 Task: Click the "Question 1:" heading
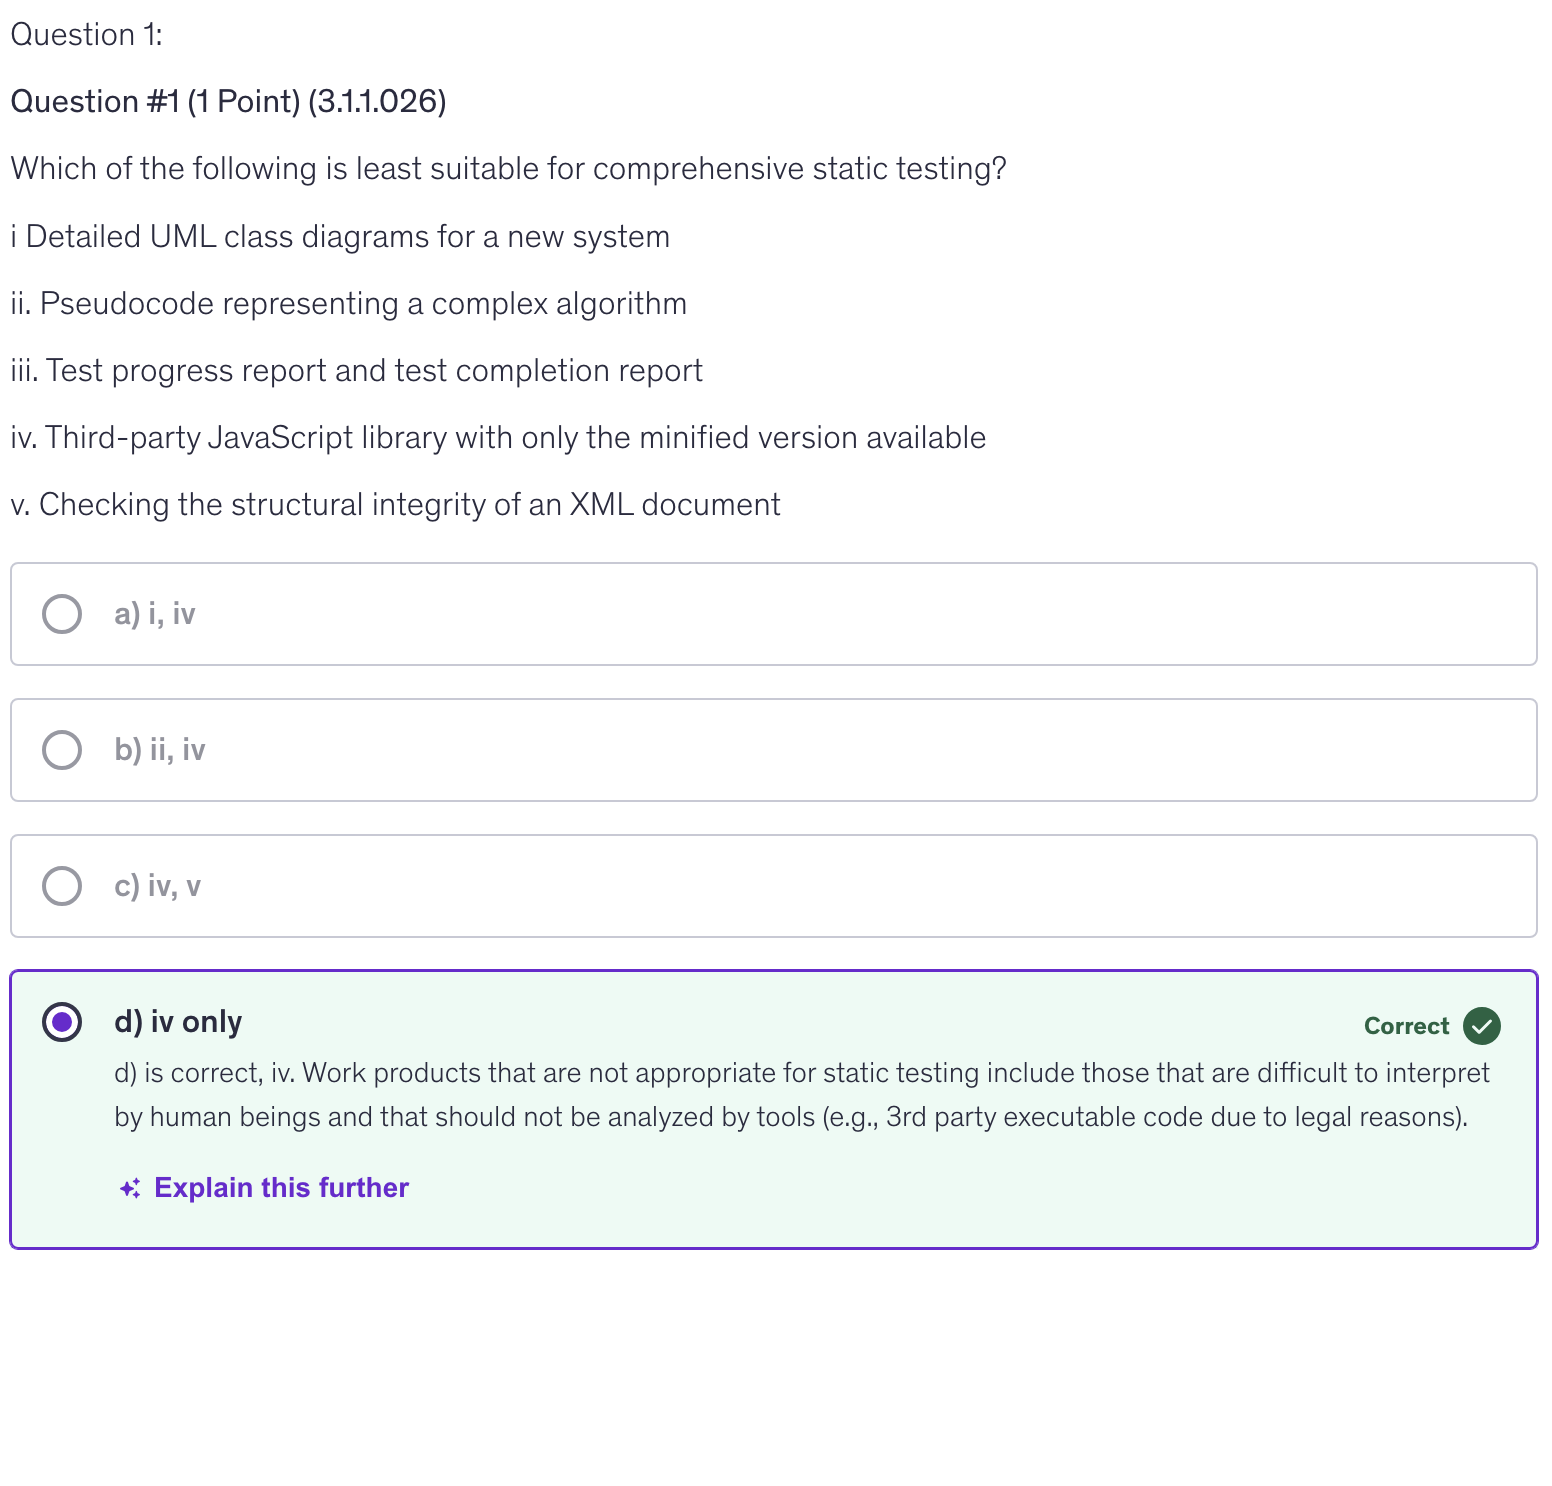tap(87, 35)
